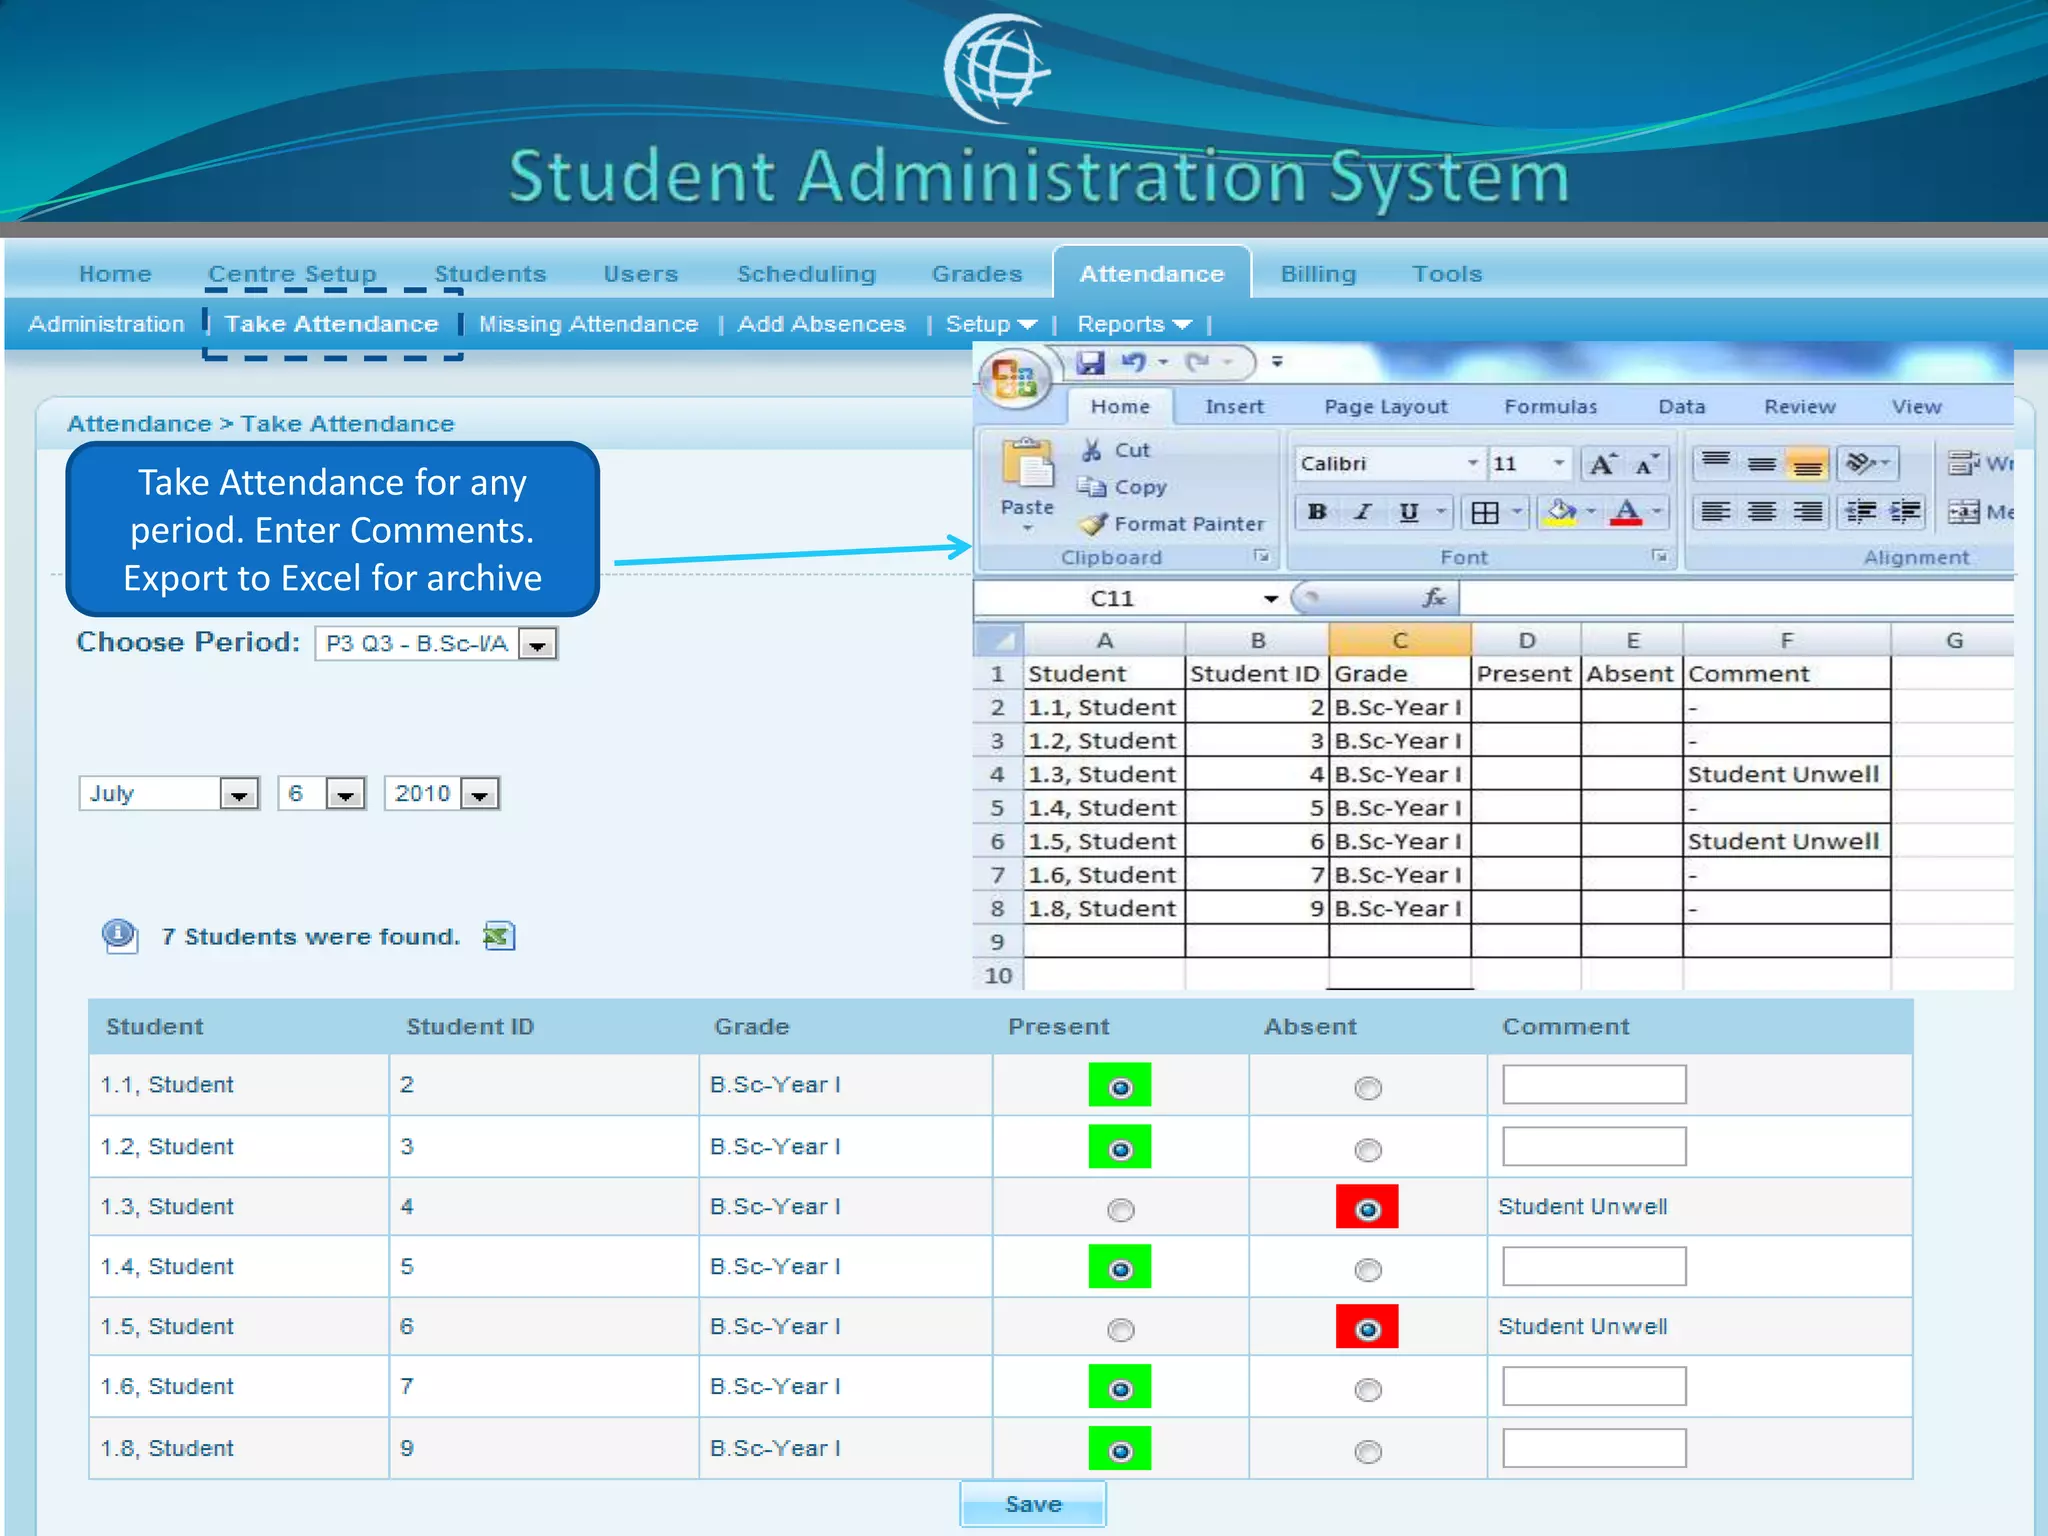Open the Missing Attendance link

click(588, 324)
